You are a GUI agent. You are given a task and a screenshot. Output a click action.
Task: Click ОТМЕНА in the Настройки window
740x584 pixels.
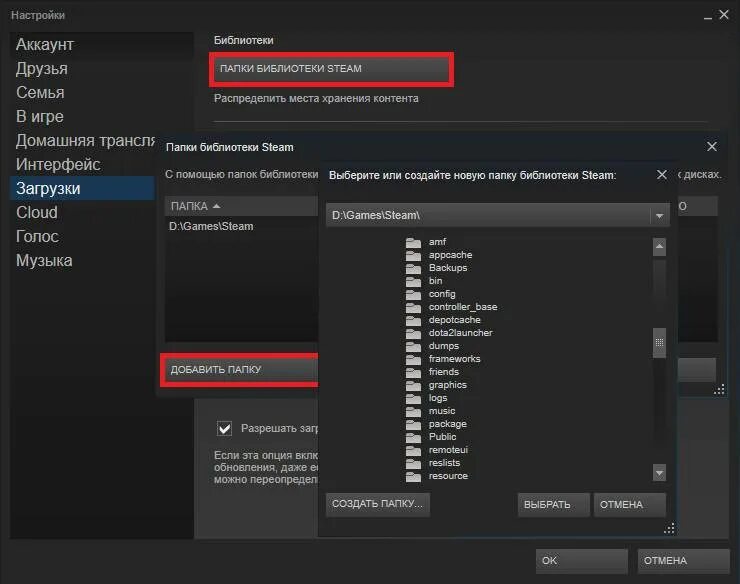(x=683, y=561)
